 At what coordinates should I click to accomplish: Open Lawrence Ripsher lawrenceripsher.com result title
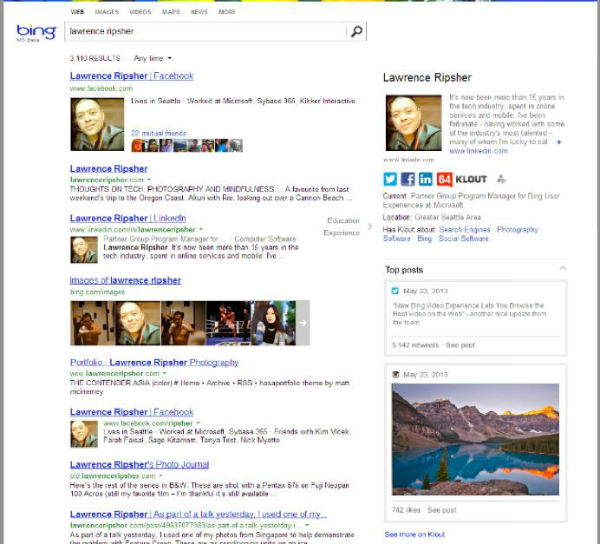pos(109,169)
